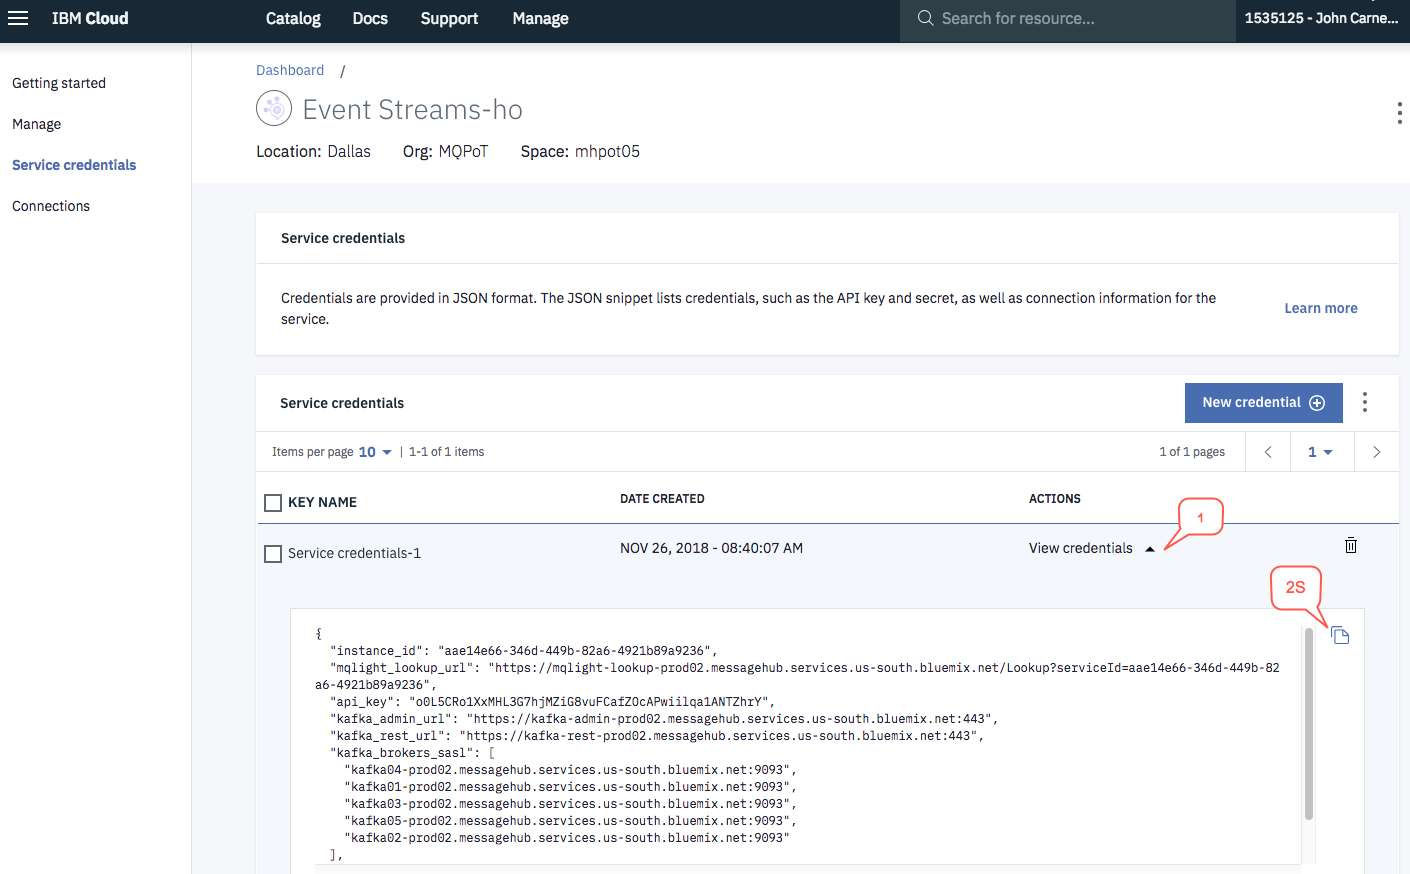Click the credentials JSON vertical scrollbar

[x=1308, y=723]
